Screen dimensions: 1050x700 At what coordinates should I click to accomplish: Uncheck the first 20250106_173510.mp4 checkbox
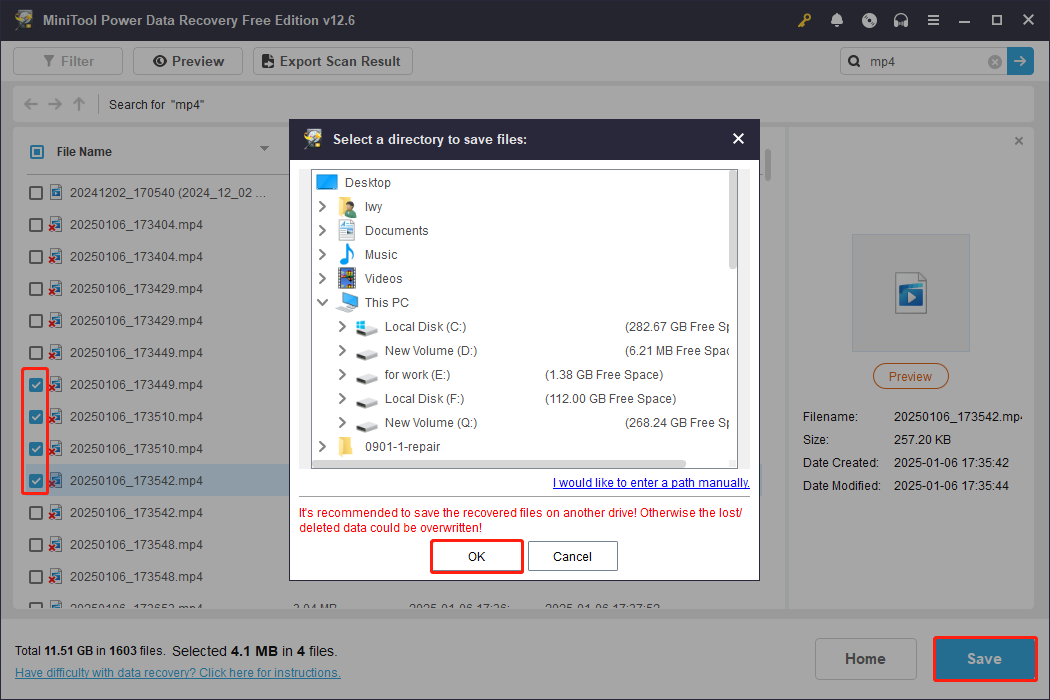(x=35, y=416)
